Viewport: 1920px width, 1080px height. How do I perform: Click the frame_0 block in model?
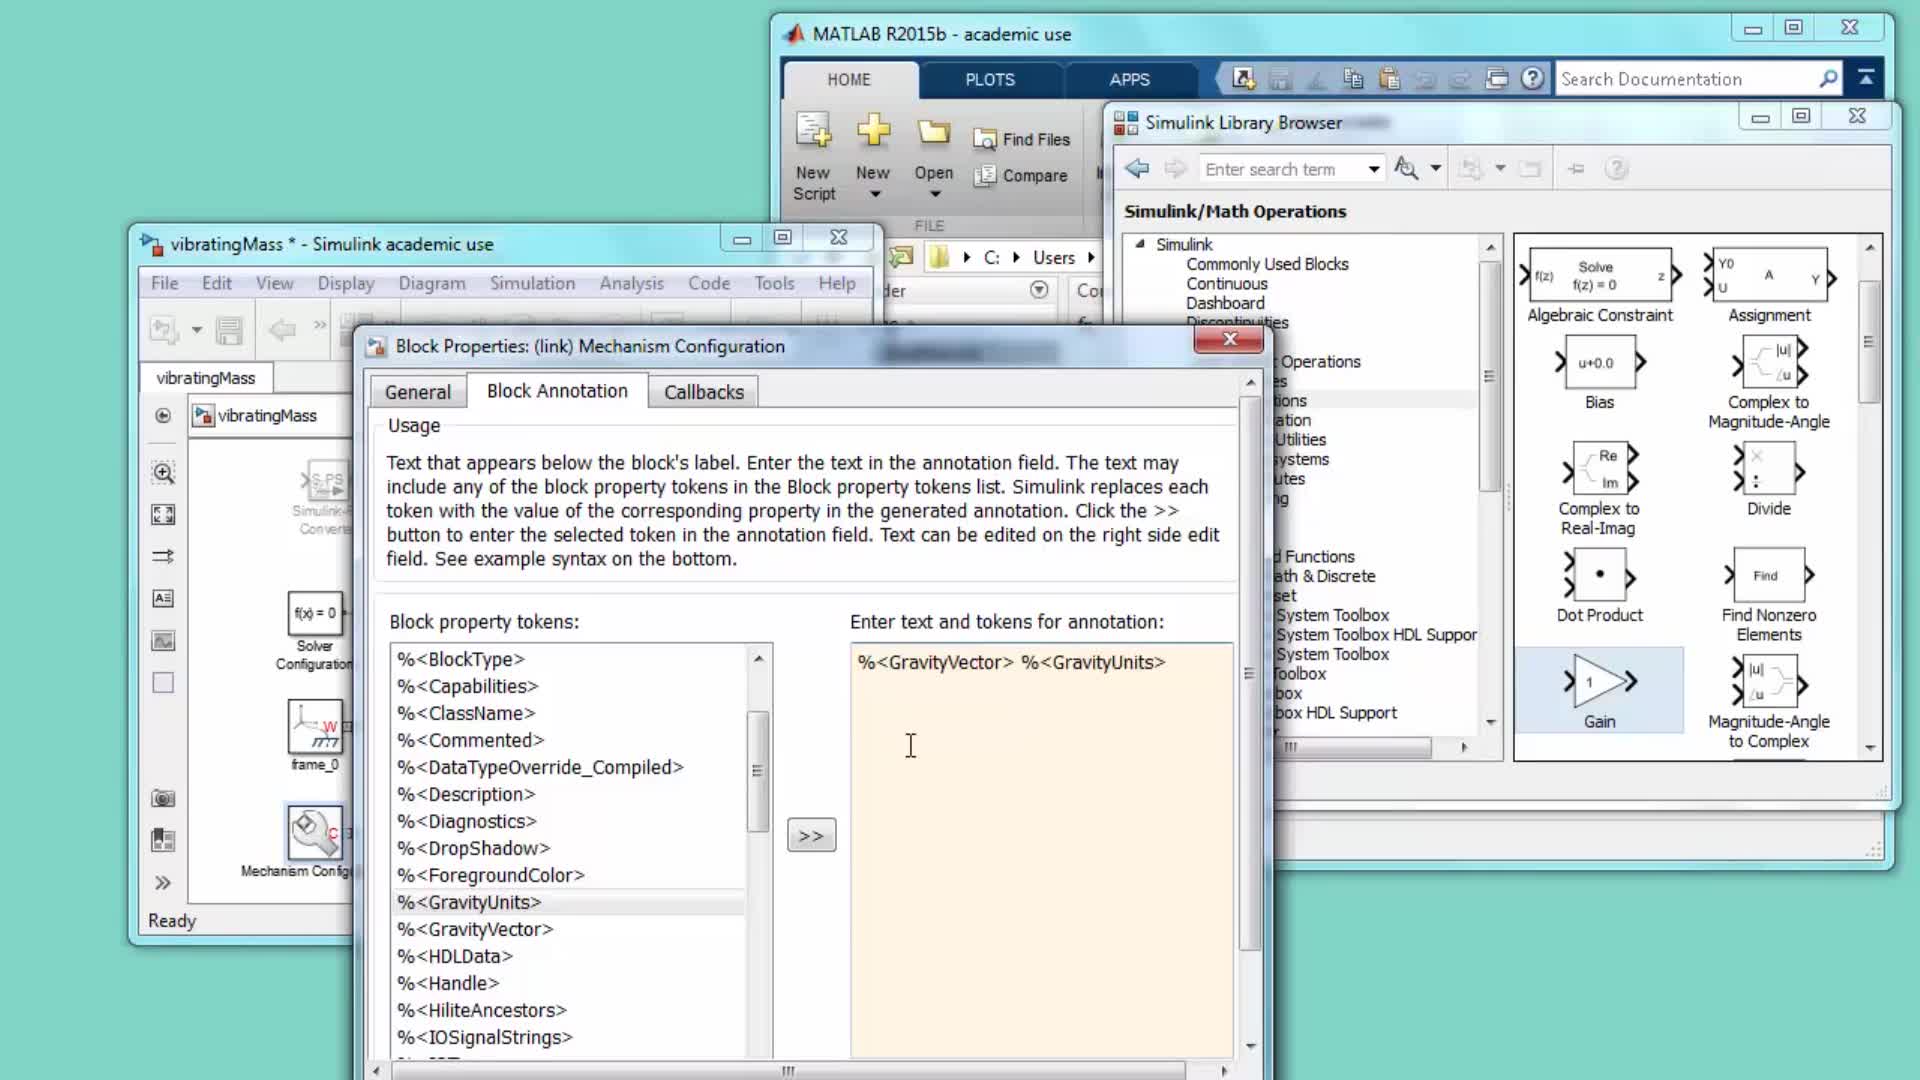tap(315, 727)
